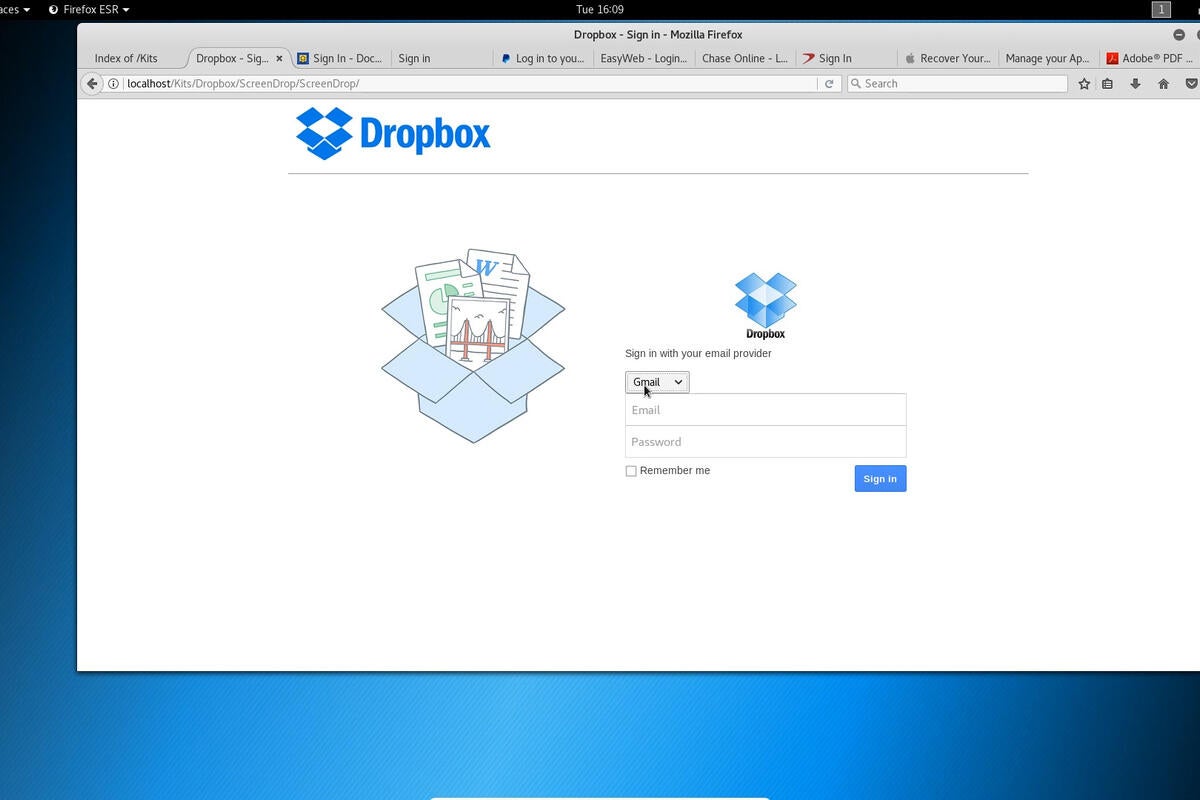Click the Firefox search box
Screen dimensions: 1200x800
[957, 84]
